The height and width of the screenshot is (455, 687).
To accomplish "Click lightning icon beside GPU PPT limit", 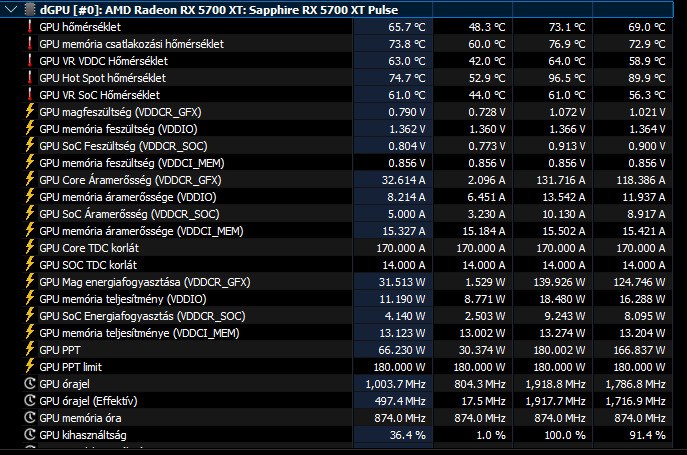I will pyautogui.click(x=30, y=366).
